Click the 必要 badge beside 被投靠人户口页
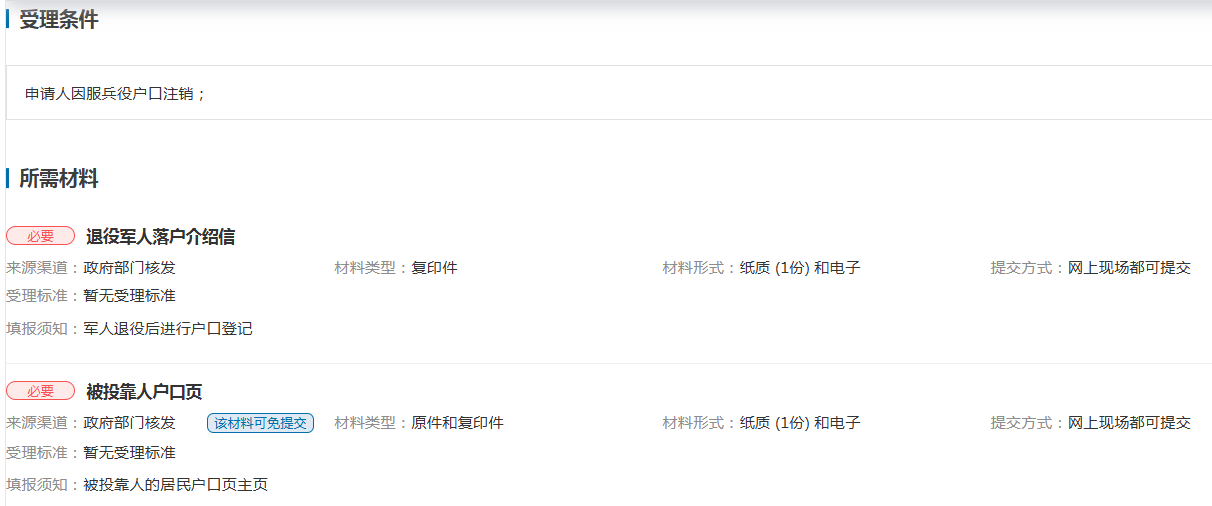 pyautogui.click(x=40, y=391)
